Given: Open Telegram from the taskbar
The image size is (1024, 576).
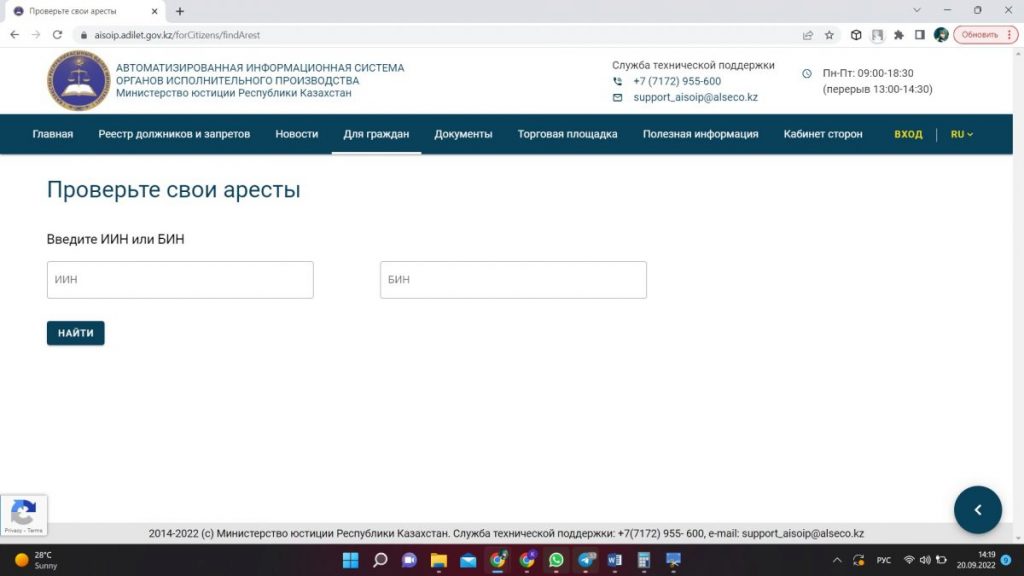Looking at the screenshot, I should pos(586,560).
